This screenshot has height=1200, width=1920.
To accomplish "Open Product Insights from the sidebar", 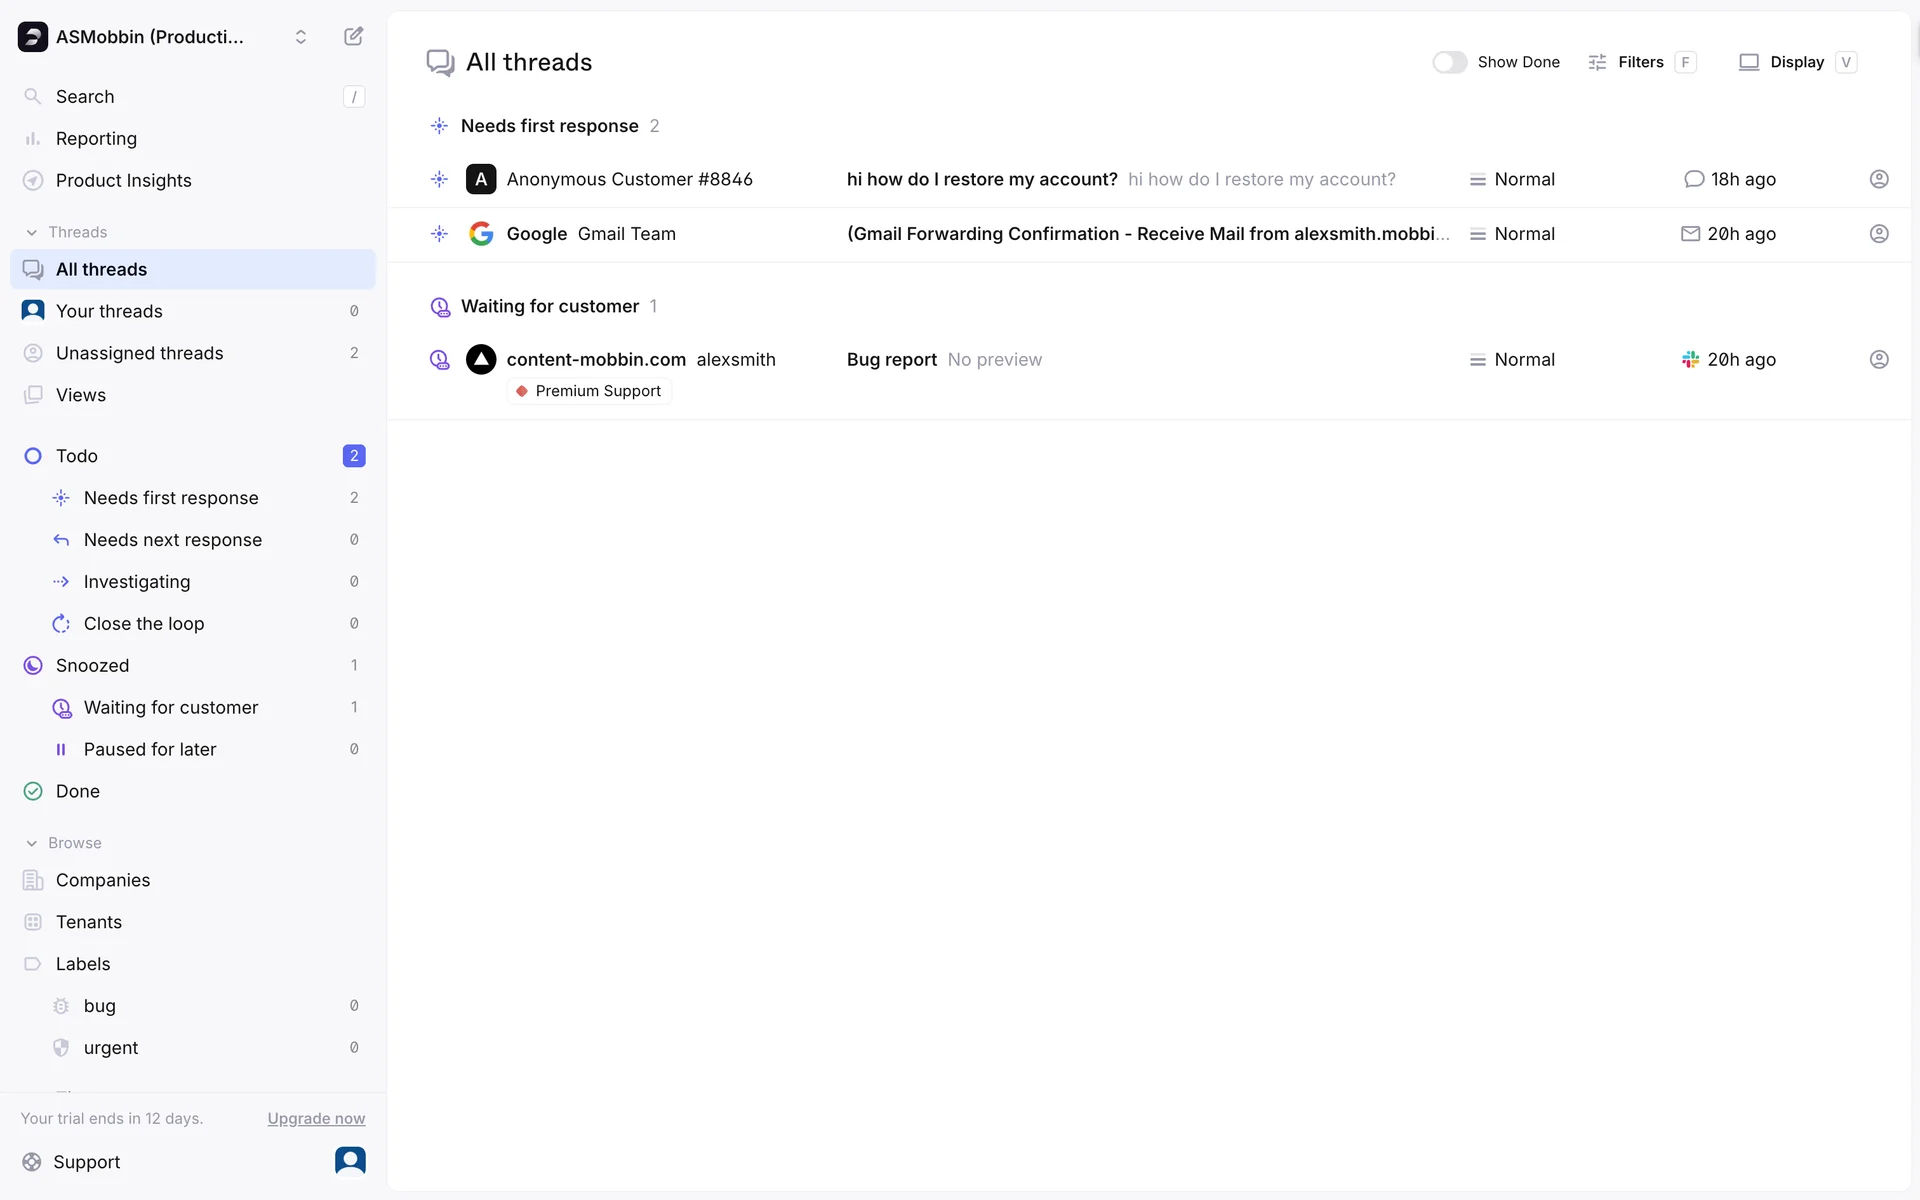I will (x=123, y=181).
